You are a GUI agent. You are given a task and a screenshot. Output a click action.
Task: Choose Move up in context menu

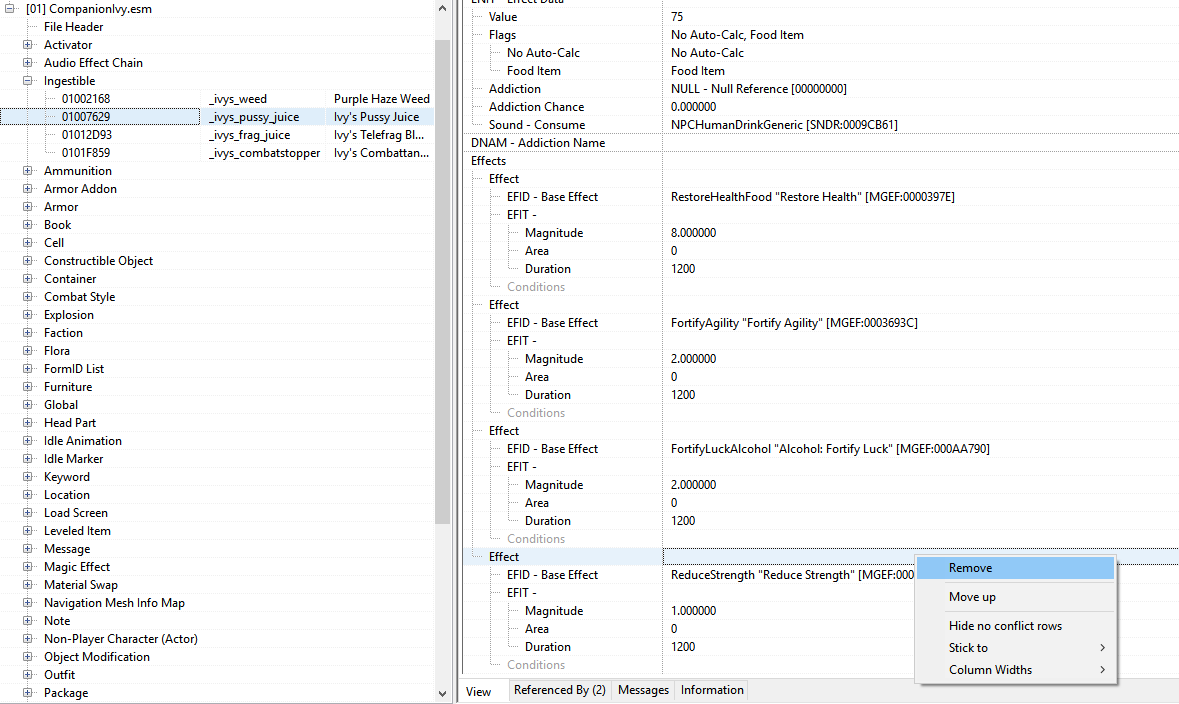click(1015, 596)
